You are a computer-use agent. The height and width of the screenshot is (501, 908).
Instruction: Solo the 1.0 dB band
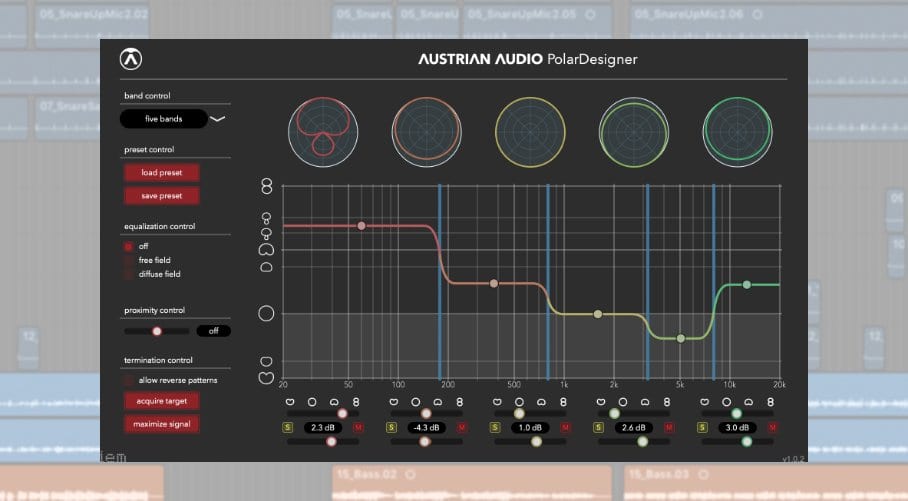point(495,427)
